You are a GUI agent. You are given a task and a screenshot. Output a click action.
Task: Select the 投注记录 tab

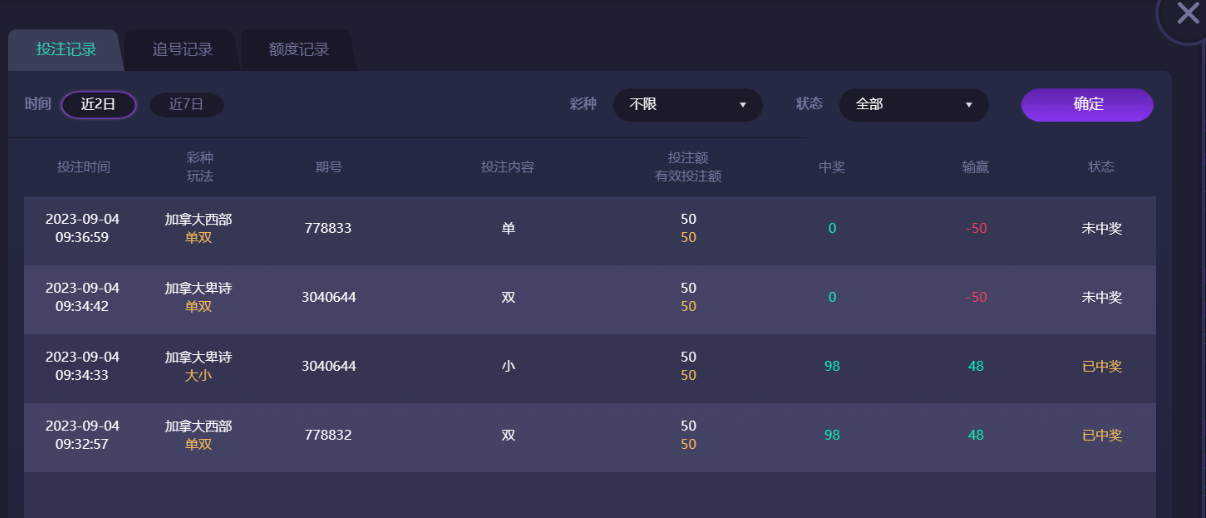[66, 49]
